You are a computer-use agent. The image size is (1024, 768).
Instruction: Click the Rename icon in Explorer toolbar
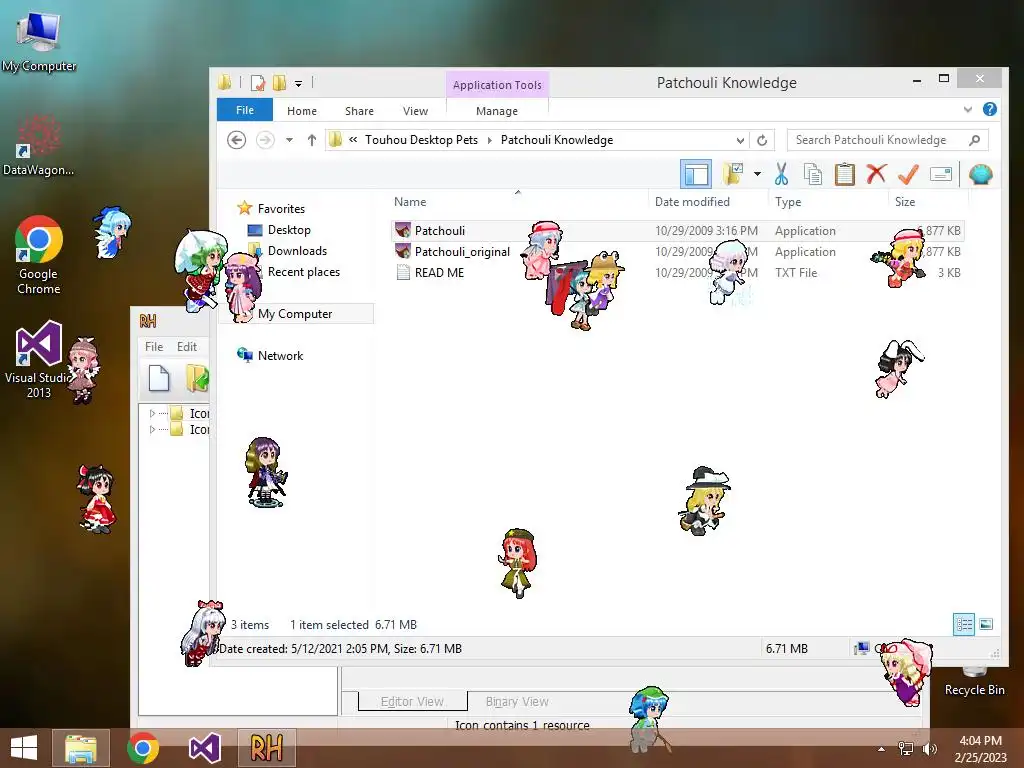click(940, 174)
